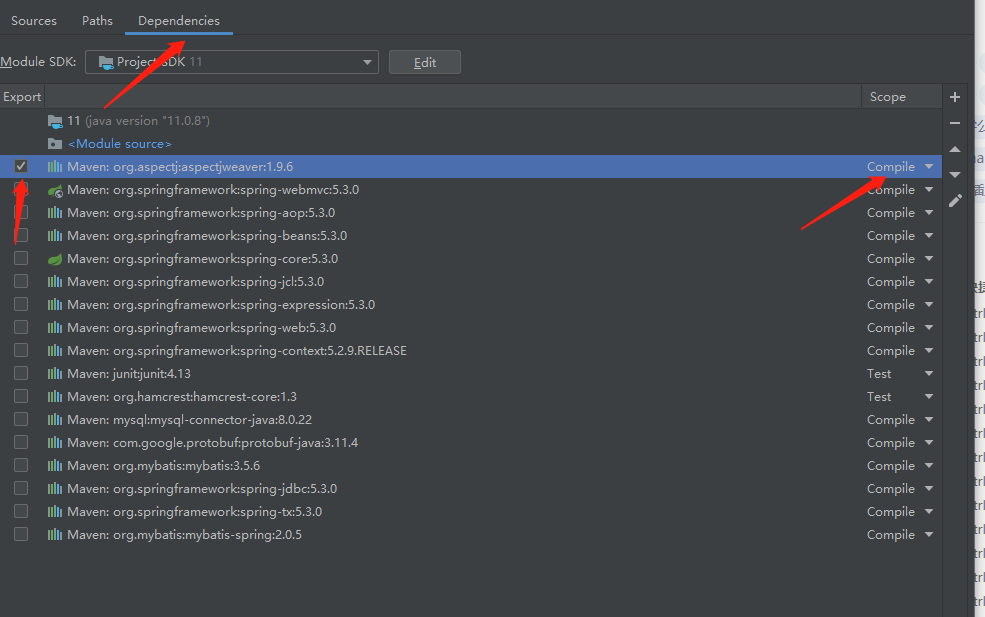Uncheck the aspectjweaver export checkbox
The image size is (985, 617).
coord(21,166)
